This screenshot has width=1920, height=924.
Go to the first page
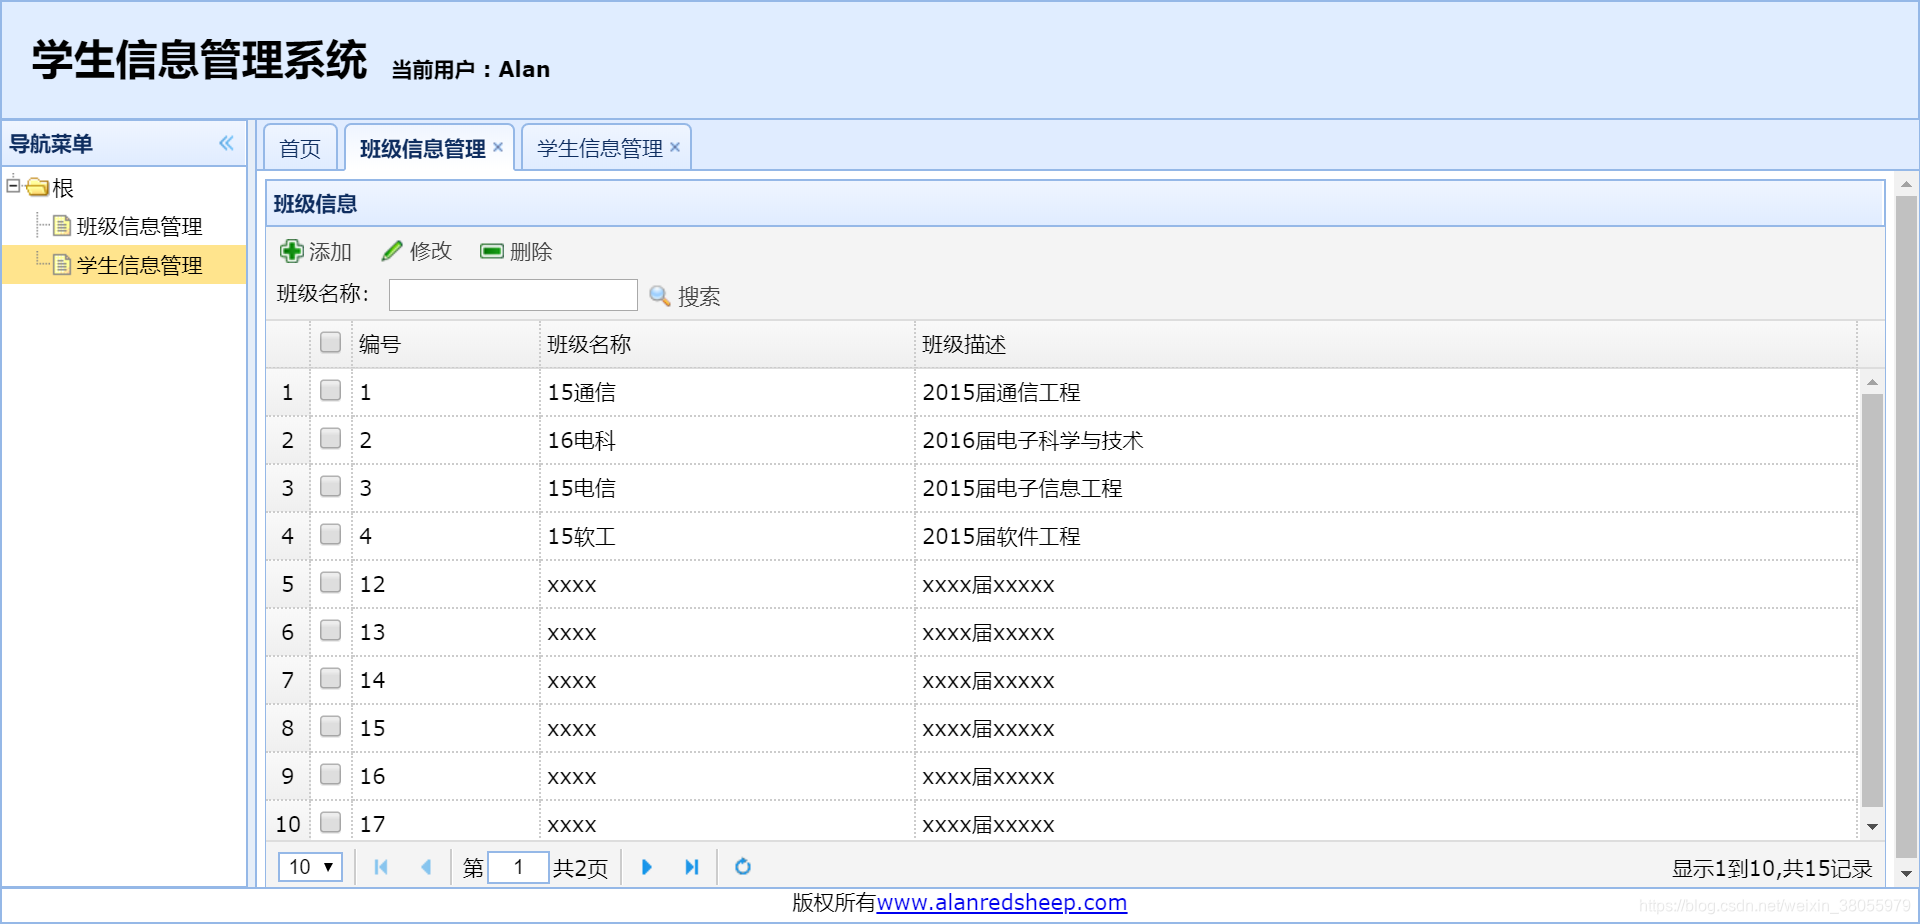point(381,867)
